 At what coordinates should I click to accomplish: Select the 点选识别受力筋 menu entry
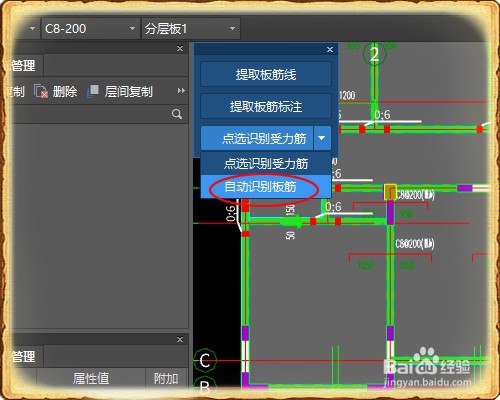click(x=266, y=163)
